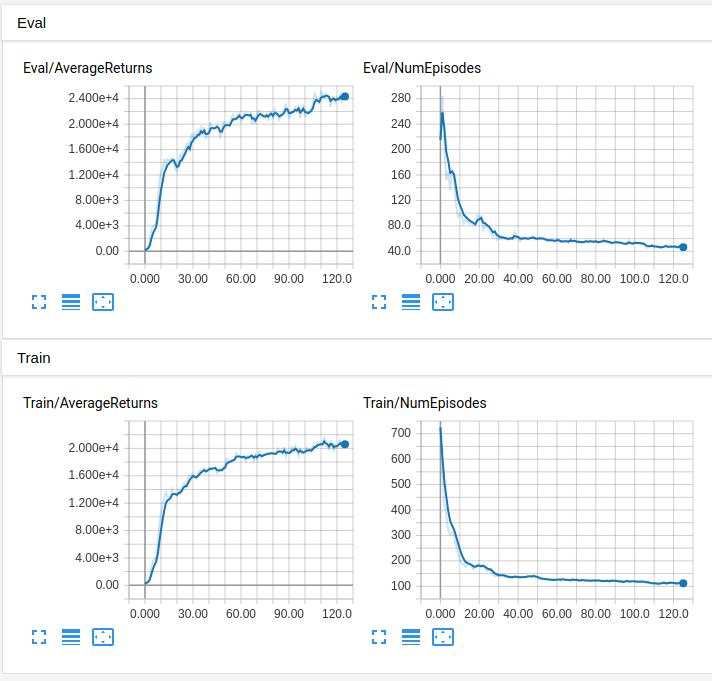Click the last data point on Eval/AverageReturns
The image size is (712, 681).
345,96
